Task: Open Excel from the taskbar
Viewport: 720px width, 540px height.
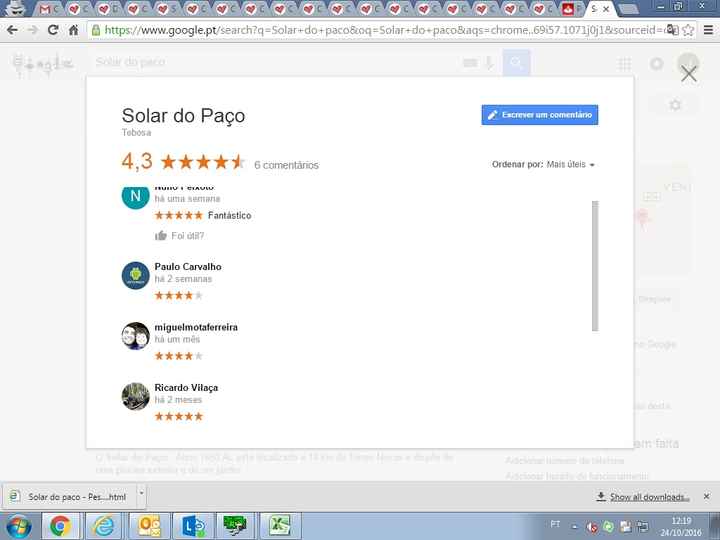Action: click(280, 526)
